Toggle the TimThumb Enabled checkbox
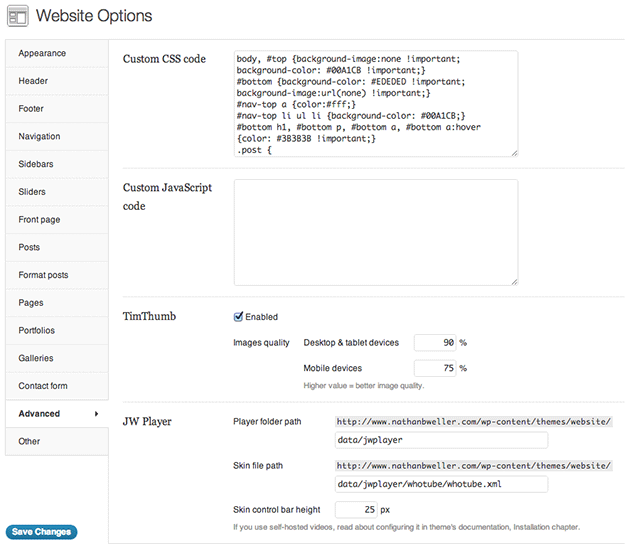Image resolution: width=625 pixels, height=556 pixels. (239, 317)
